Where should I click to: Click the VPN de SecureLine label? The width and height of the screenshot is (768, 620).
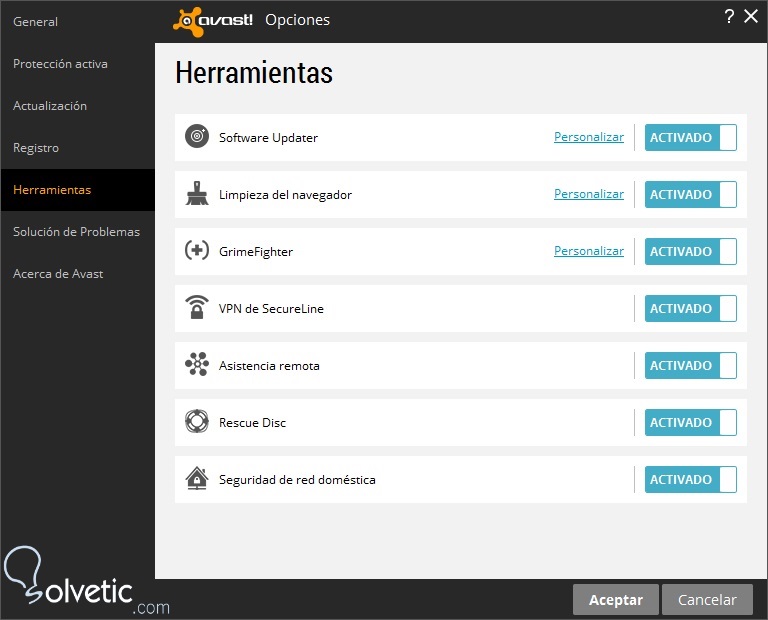(271, 309)
